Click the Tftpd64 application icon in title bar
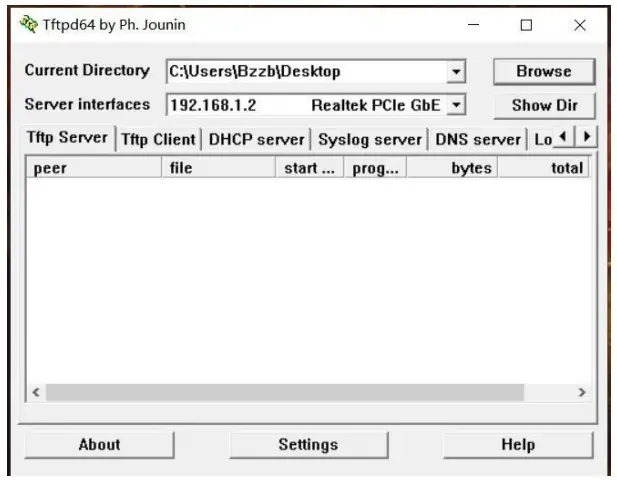The height and width of the screenshot is (480, 617). 29,24
